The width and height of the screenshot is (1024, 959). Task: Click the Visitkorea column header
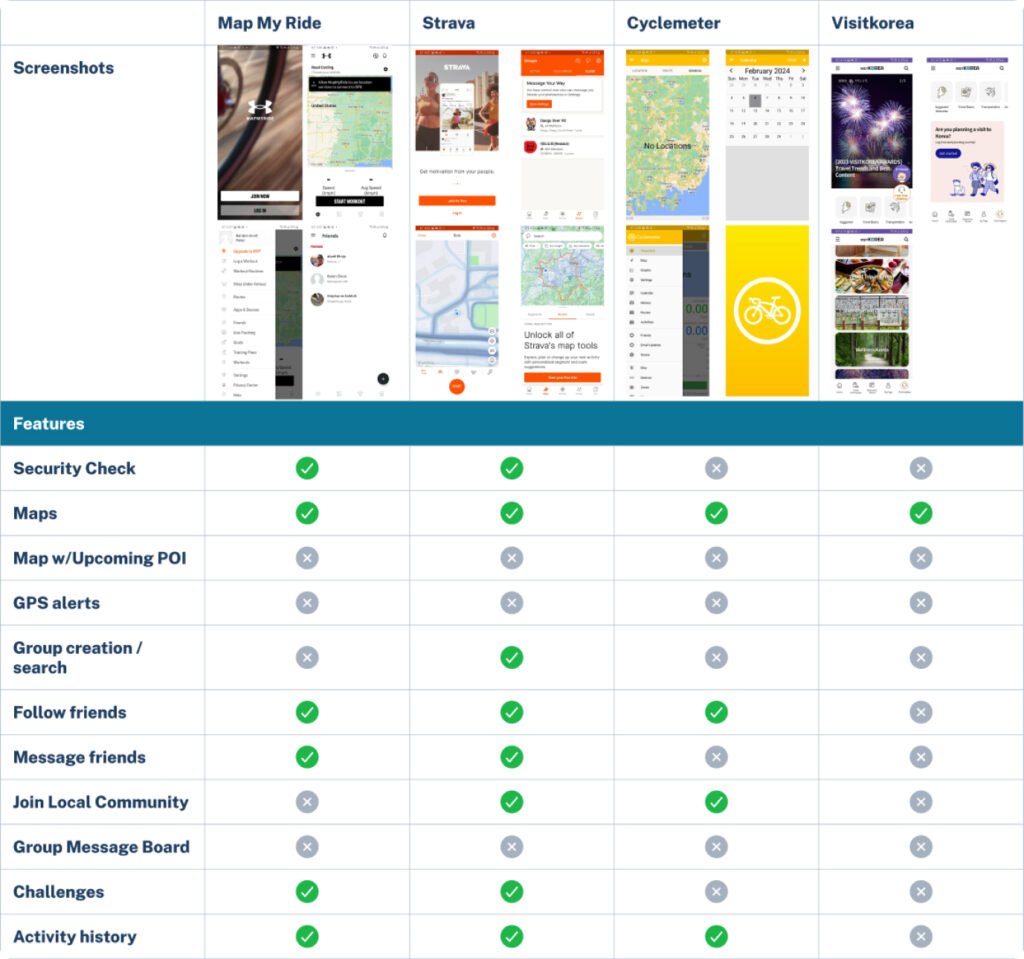point(872,23)
